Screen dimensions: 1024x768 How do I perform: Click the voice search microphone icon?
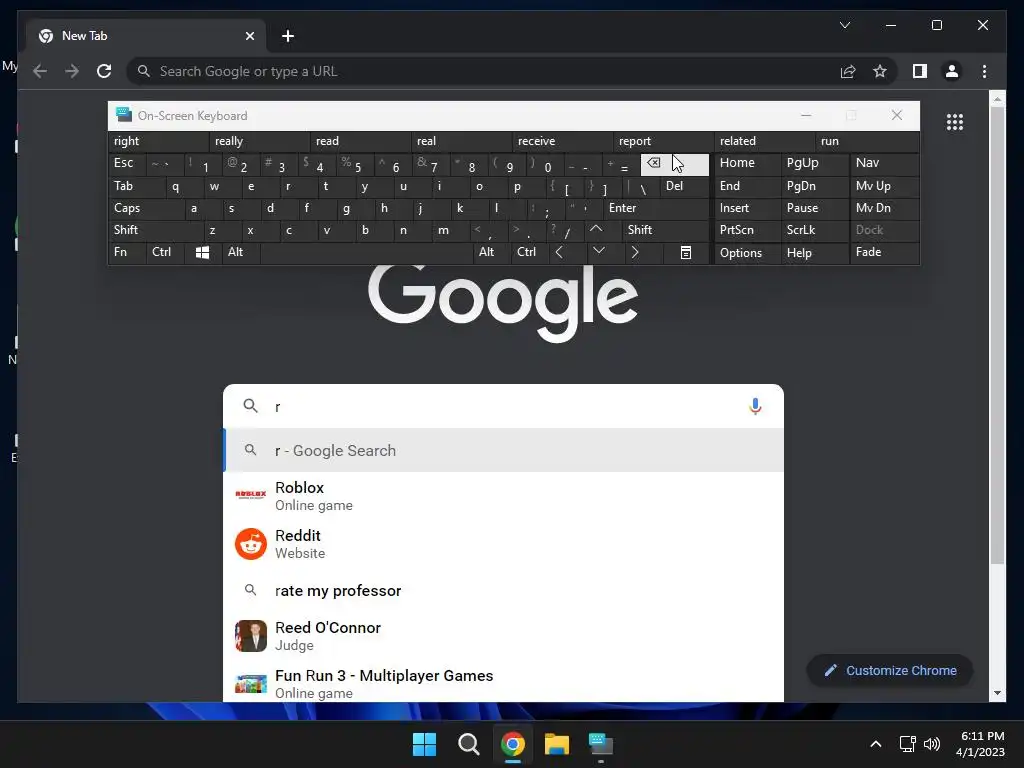pyautogui.click(x=755, y=406)
